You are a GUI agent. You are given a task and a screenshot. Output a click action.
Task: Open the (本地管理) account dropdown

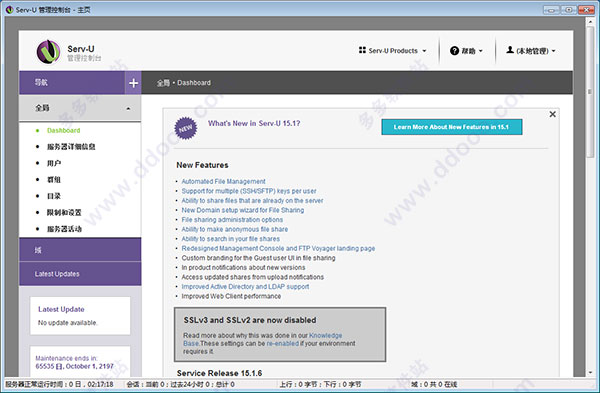click(531, 51)
